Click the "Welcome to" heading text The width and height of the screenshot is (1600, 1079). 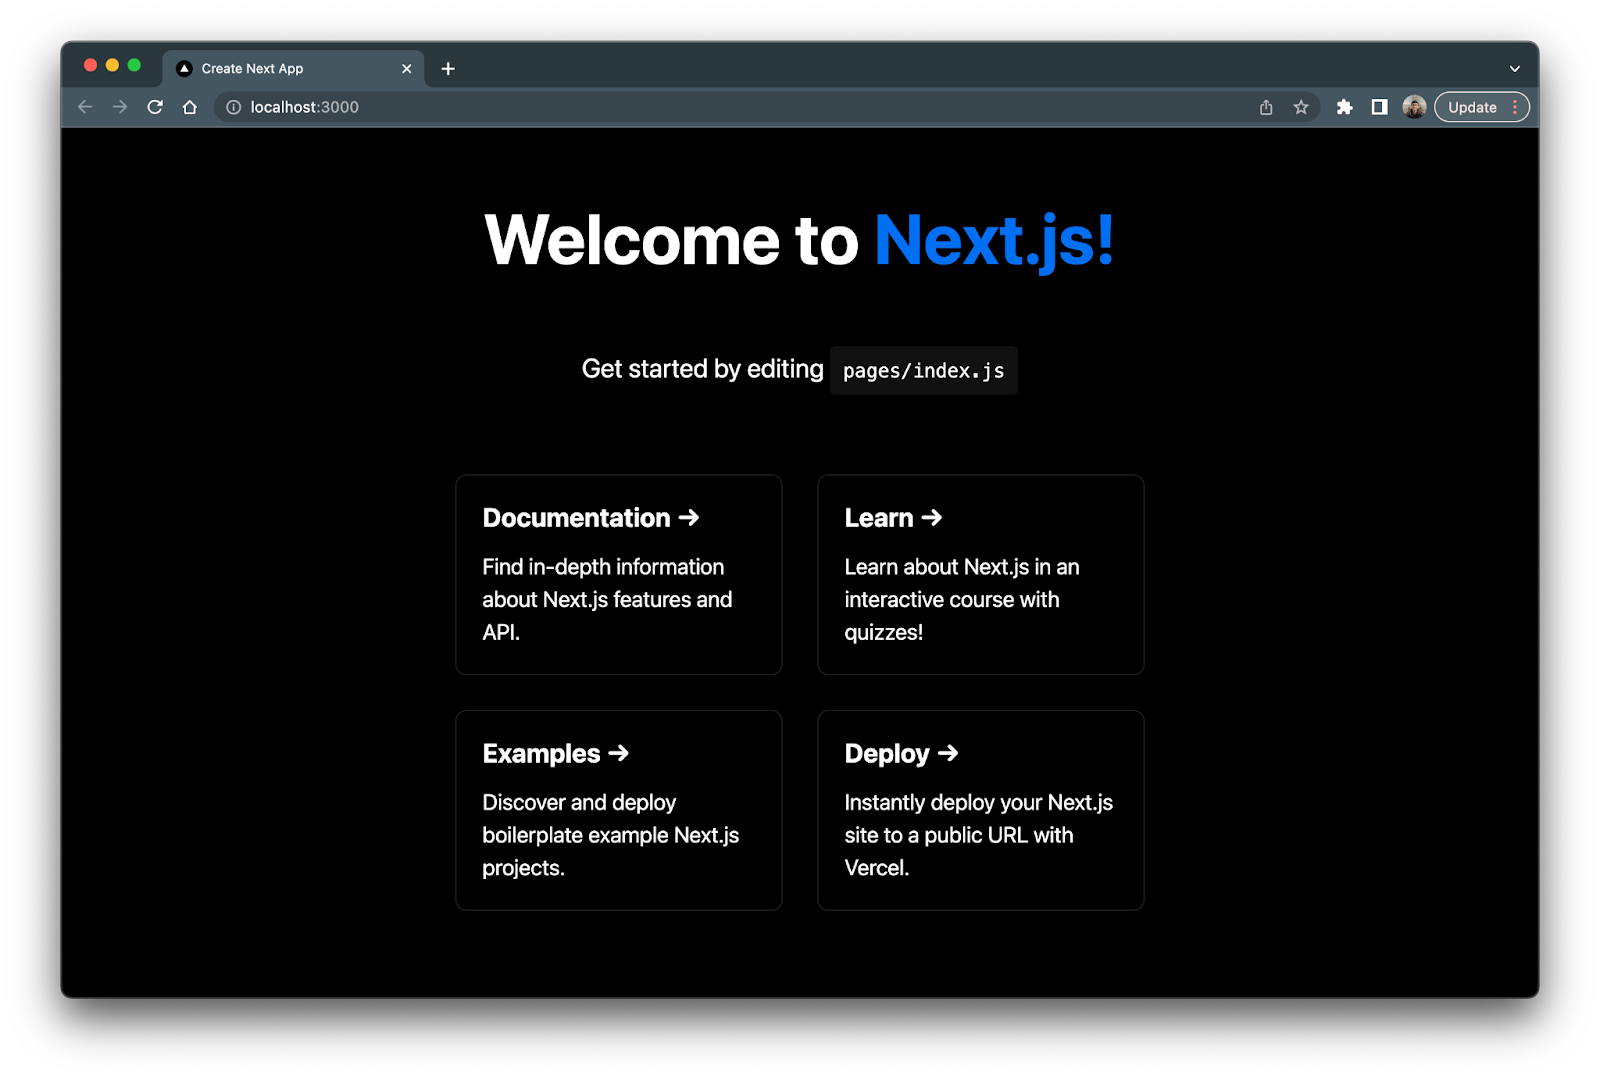coord(671,240)
